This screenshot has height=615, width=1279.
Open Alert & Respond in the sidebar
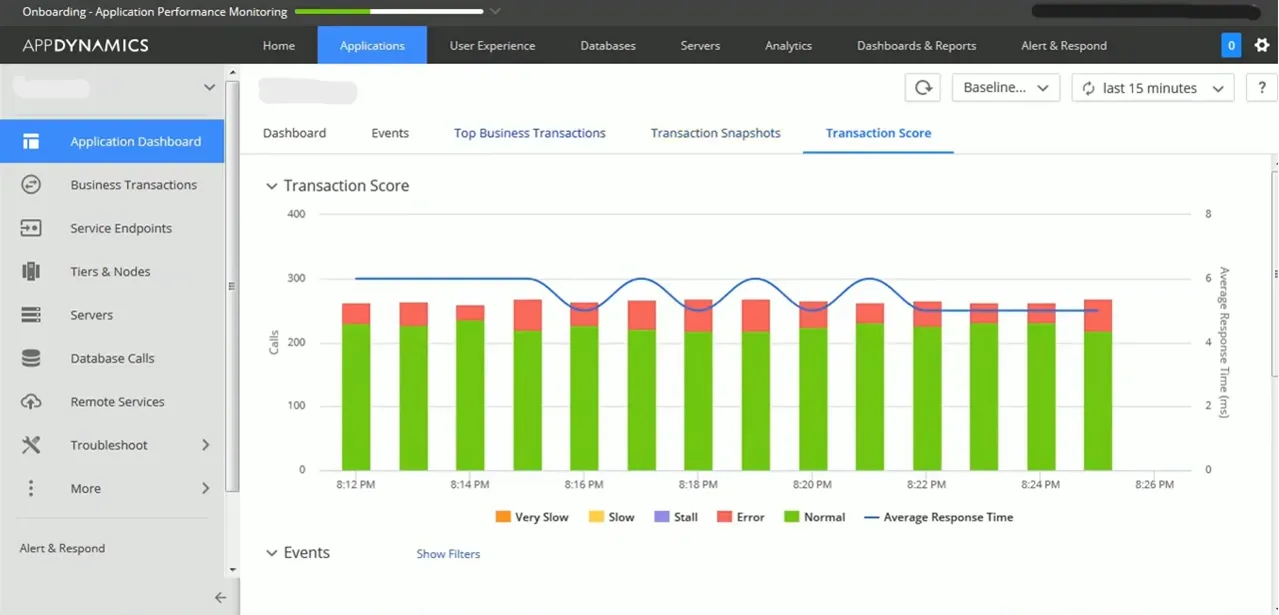pos(62,548)
